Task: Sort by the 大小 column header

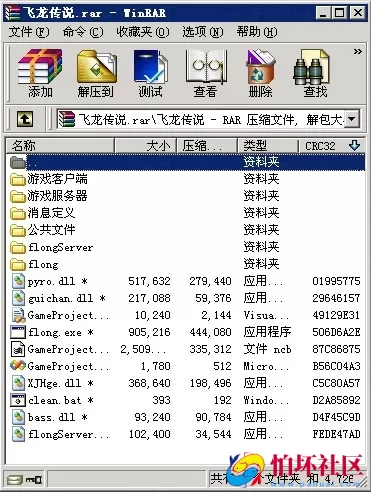Action: click(145, 146)
